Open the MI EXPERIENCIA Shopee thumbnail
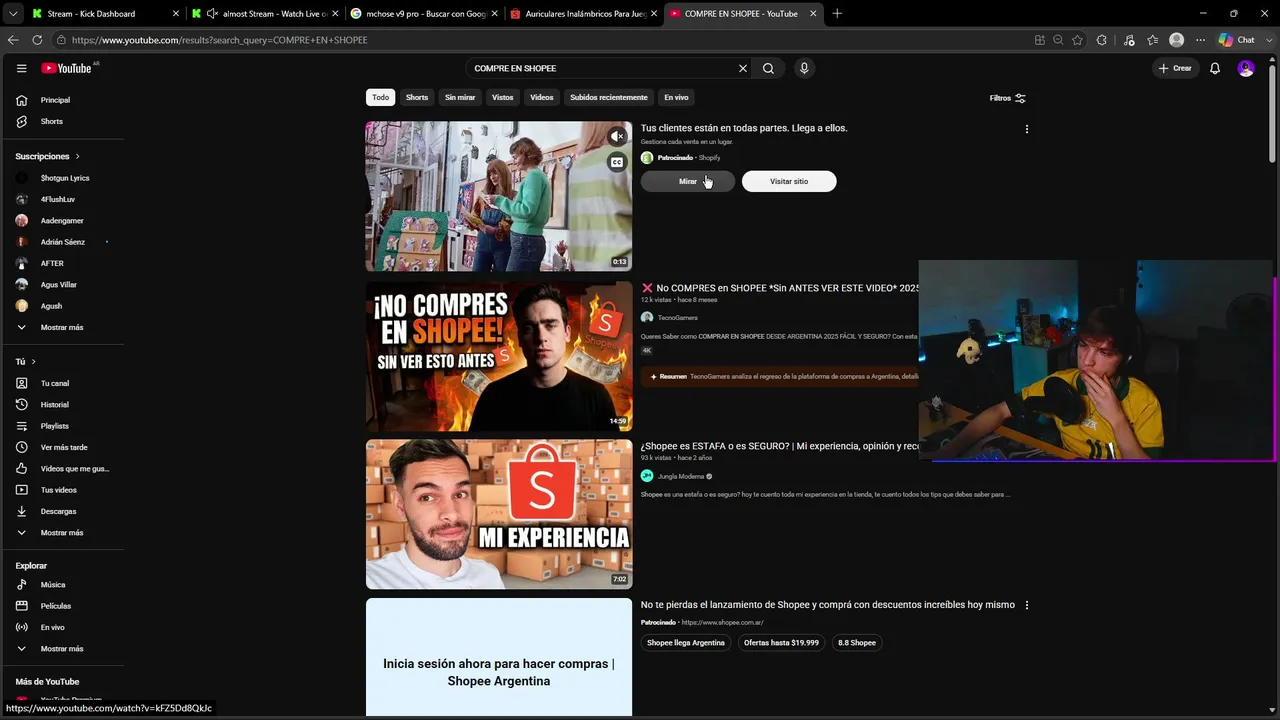This screenshot has width=1280, height=720. pos(499,514)
